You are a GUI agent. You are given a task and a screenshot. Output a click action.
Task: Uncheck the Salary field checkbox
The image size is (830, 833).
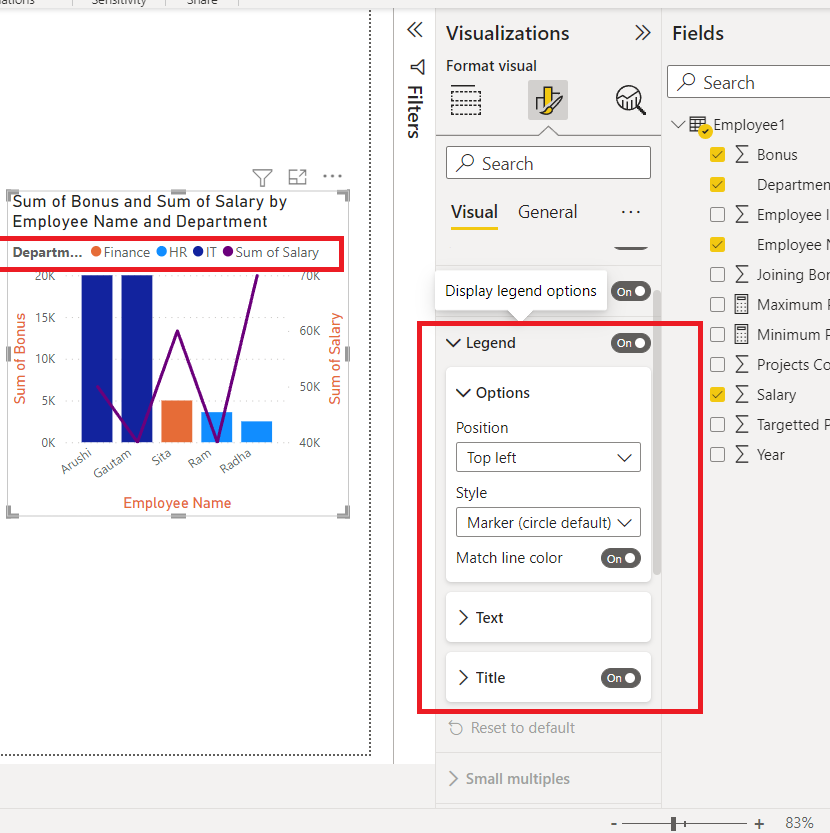[717, 394]
